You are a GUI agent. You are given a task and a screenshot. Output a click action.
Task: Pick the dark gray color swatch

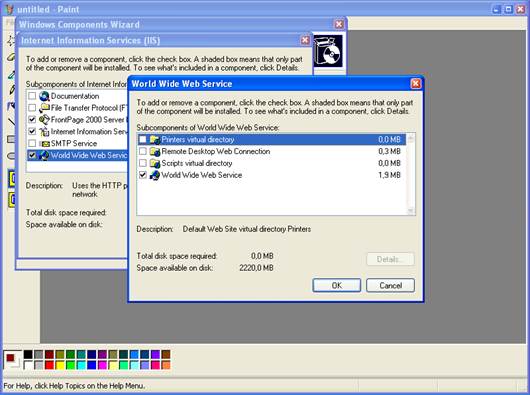(x=39, y=354)
